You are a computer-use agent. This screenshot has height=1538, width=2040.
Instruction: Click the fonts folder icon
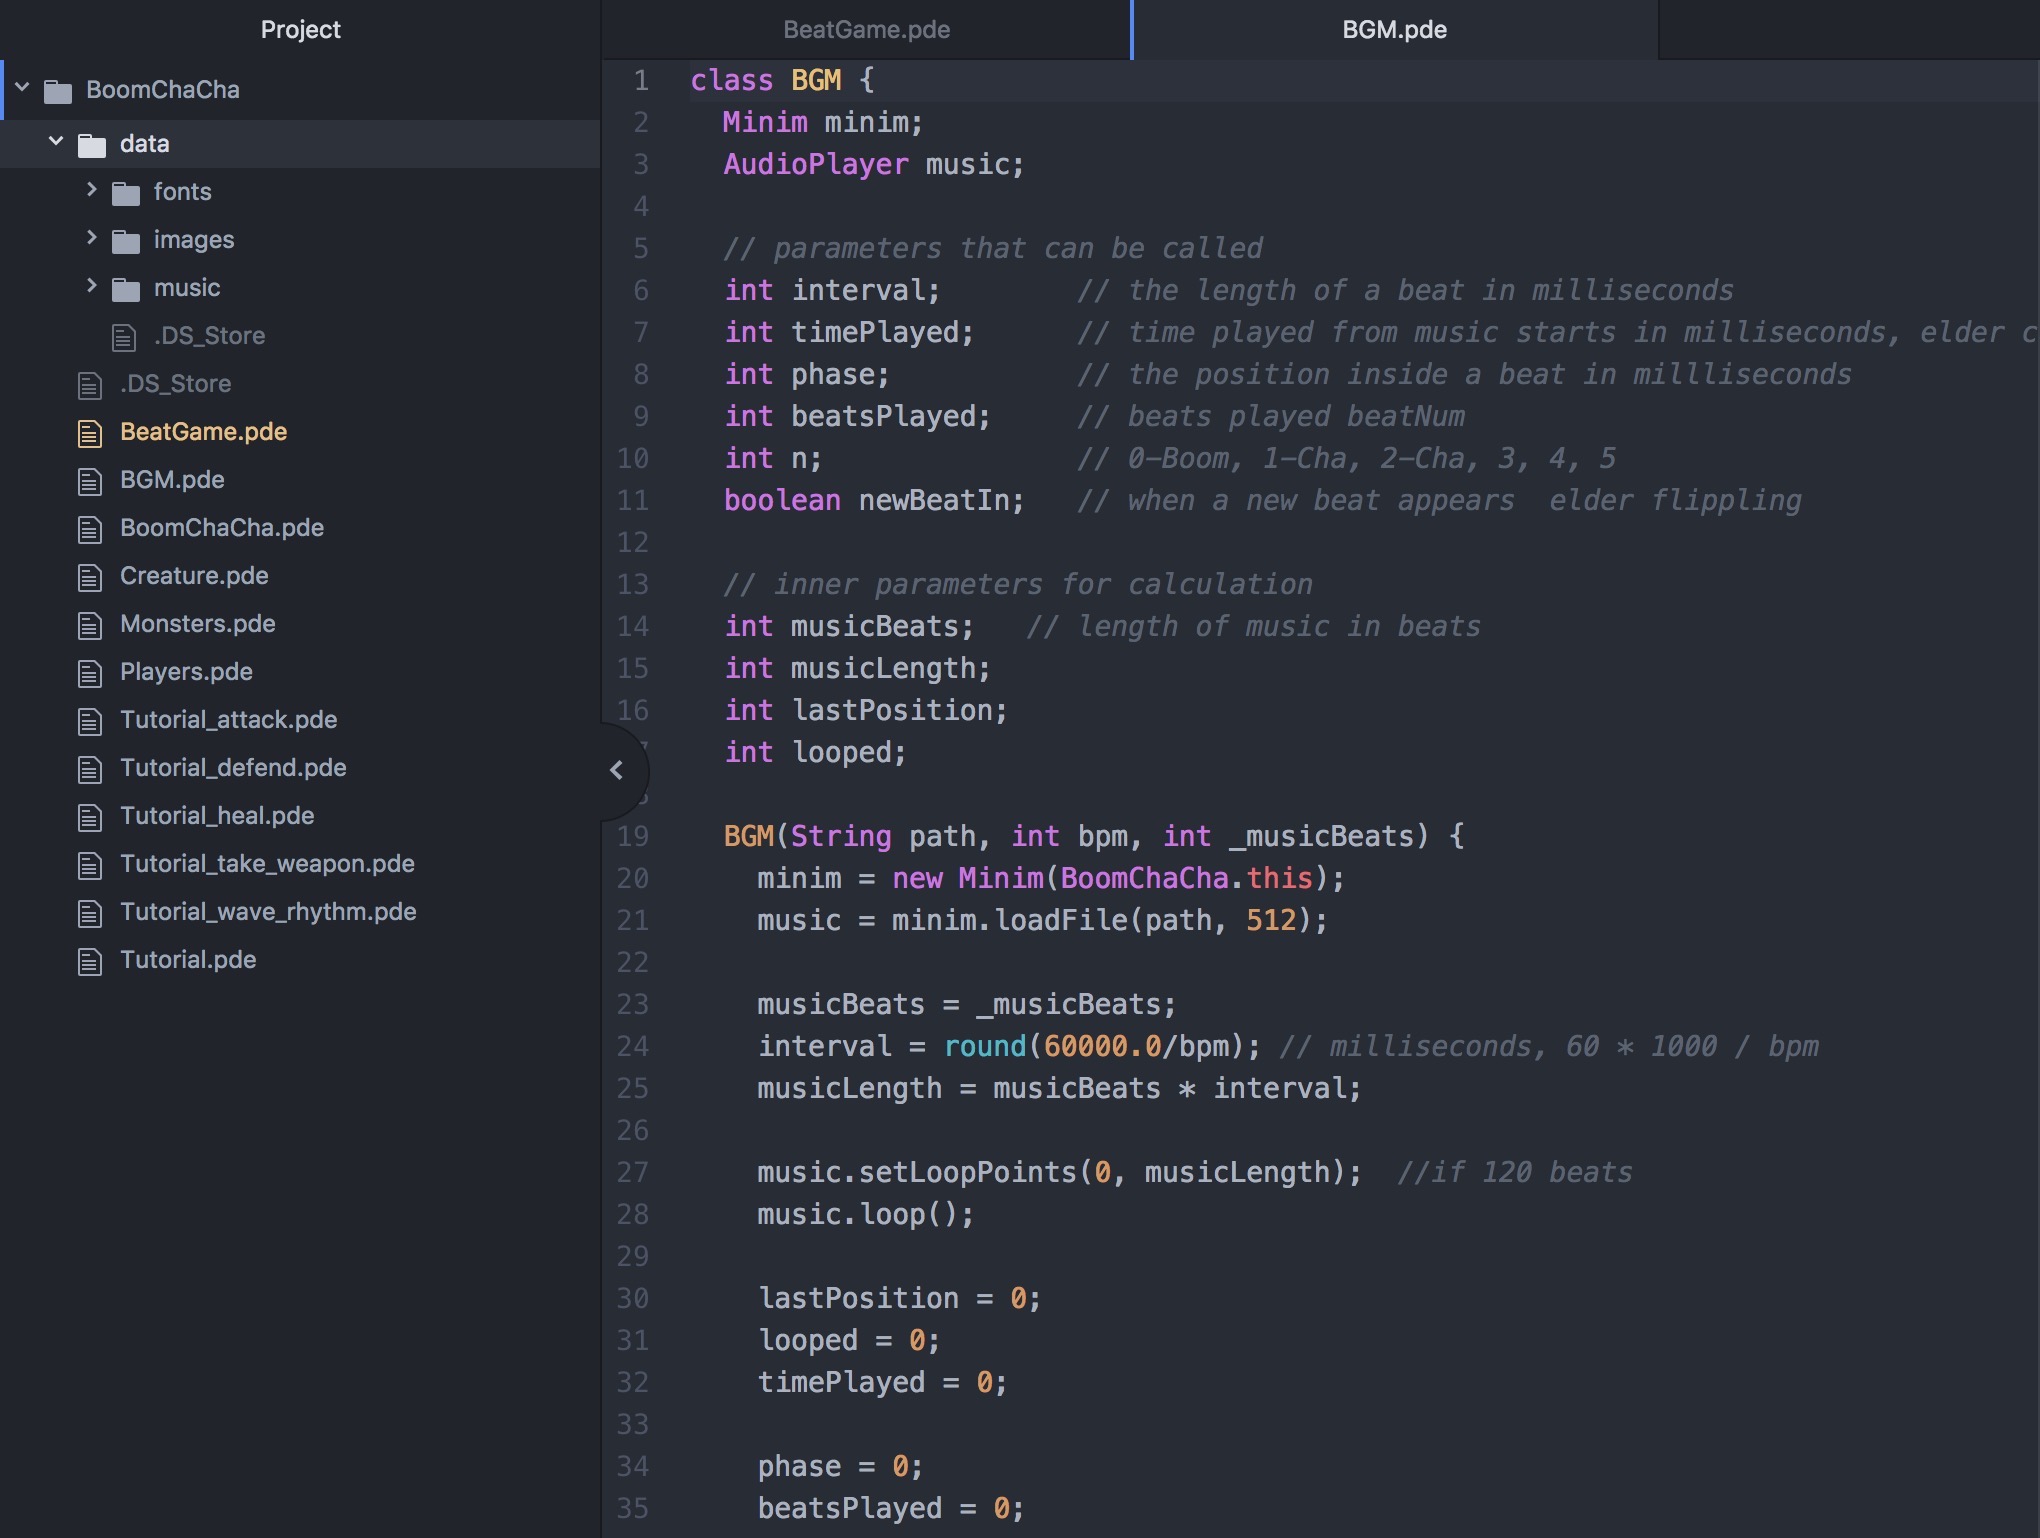click(x=126, y=193)
